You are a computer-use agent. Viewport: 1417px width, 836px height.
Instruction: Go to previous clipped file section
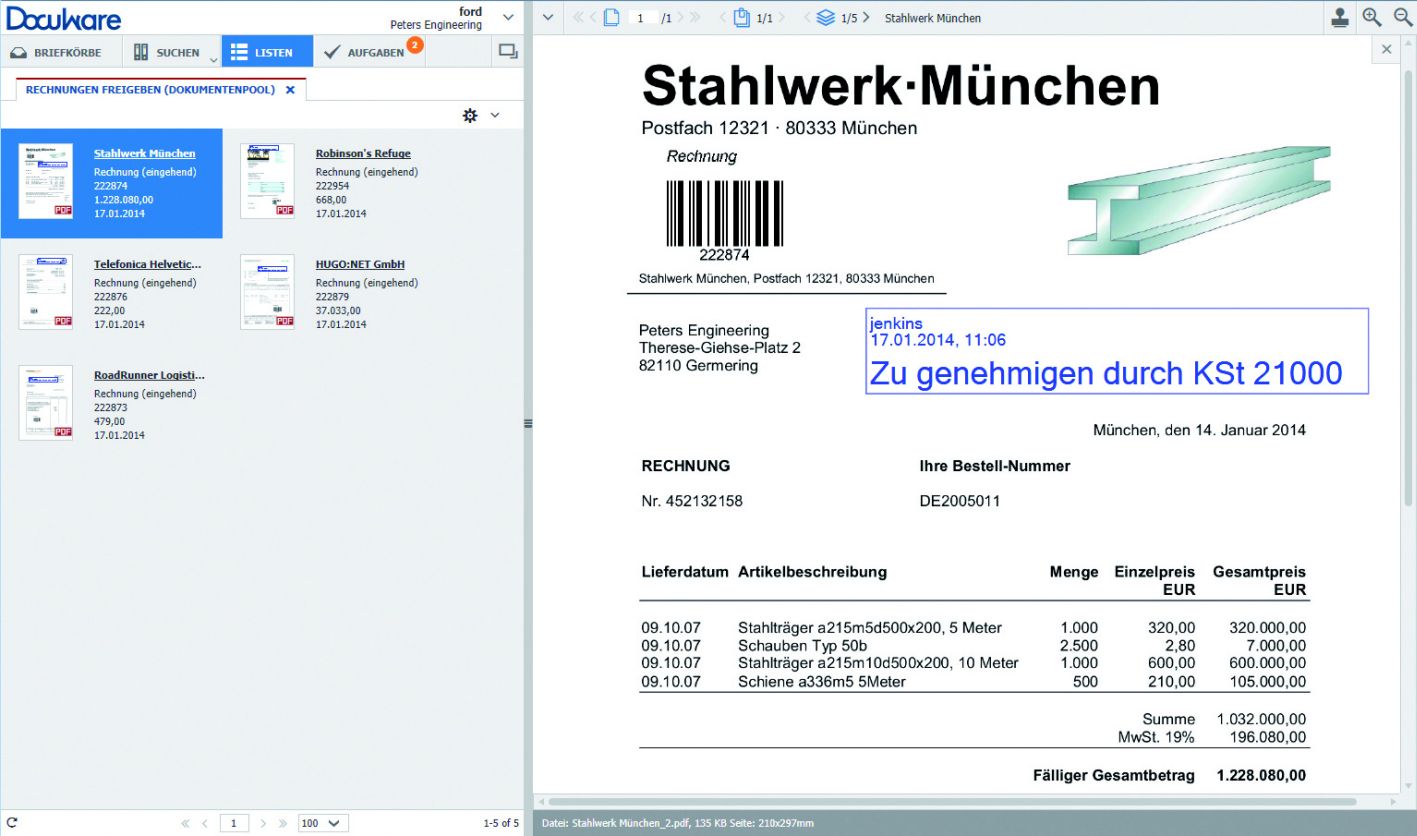pyautogui.click(x=723, y=17)
